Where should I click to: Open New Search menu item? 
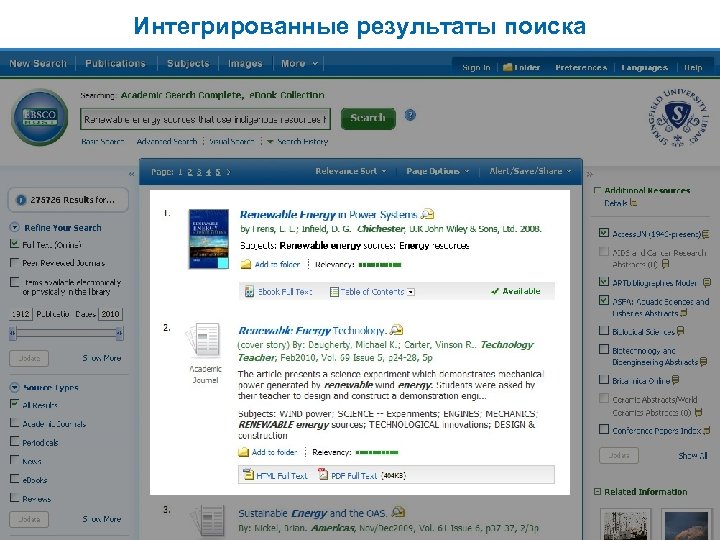coord(38,63)
